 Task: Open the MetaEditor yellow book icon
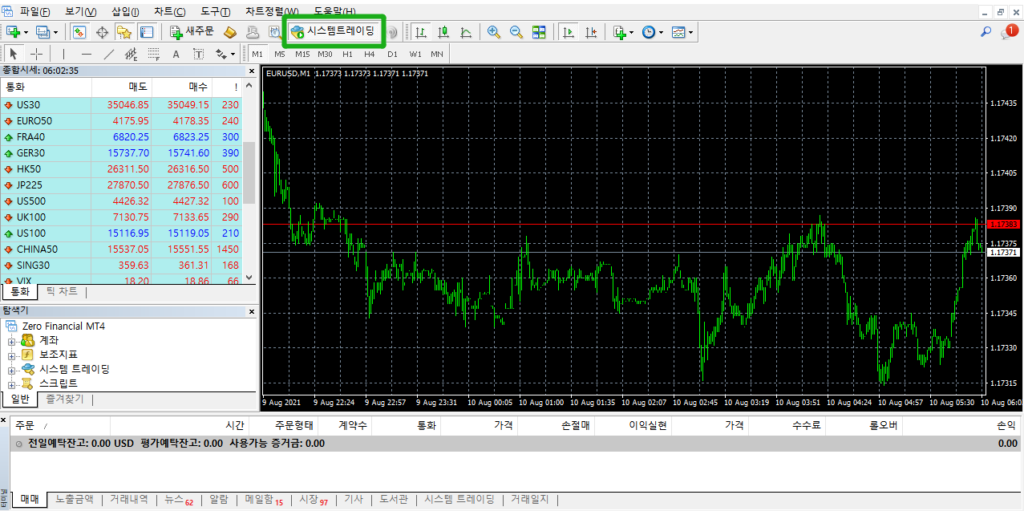pyautogui.click(x=230, y=31)
